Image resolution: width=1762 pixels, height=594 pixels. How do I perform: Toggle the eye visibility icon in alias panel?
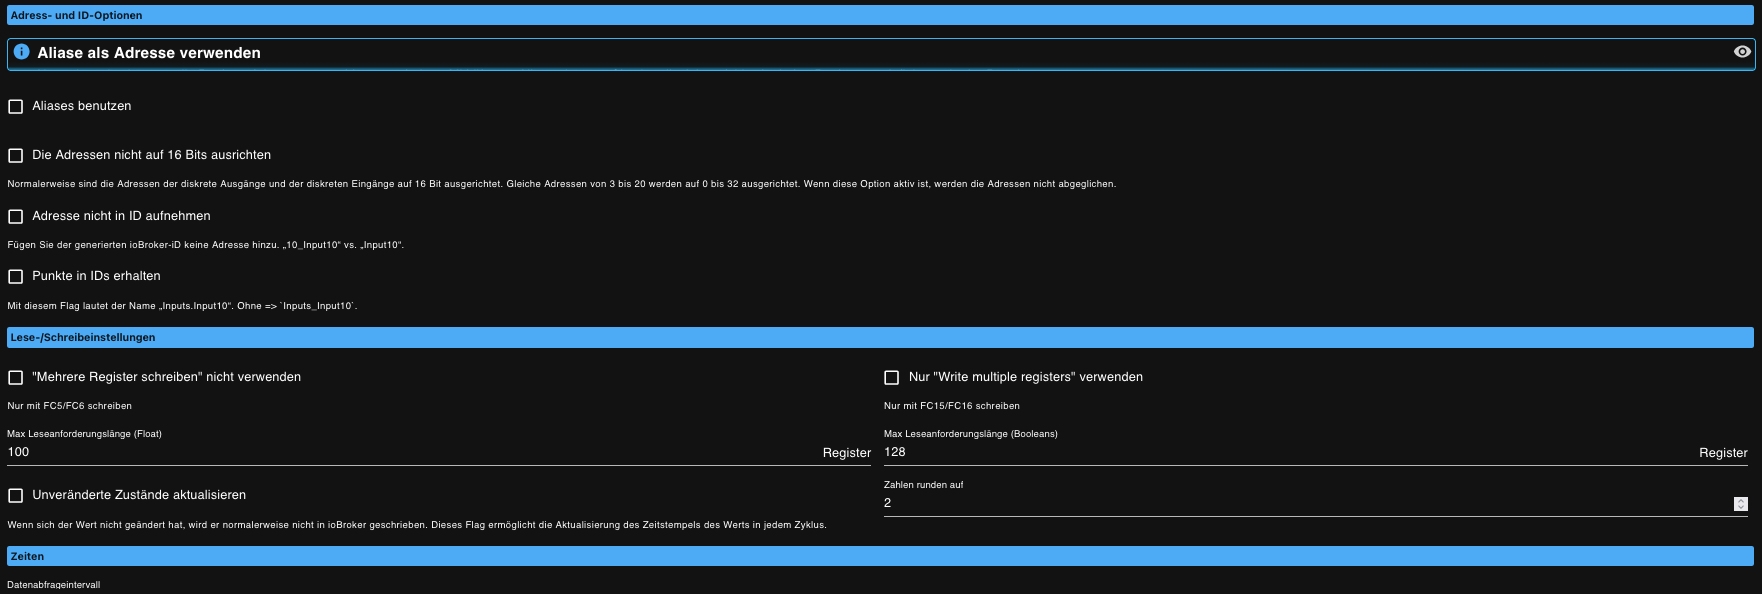tap(1742, 52)
